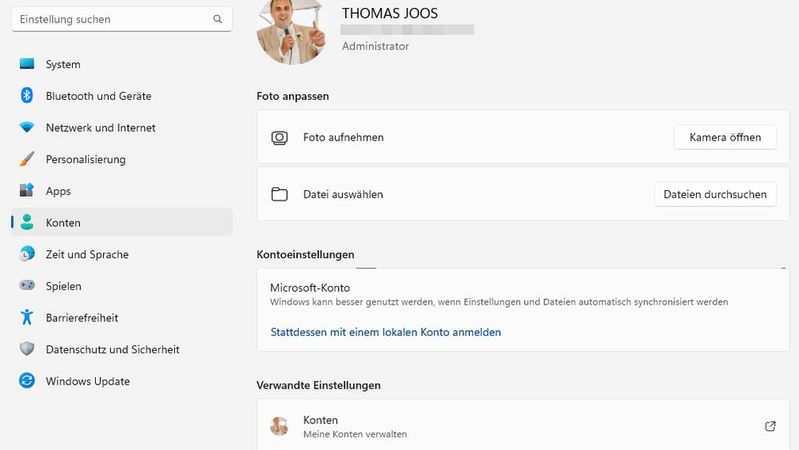Click the Foto aufnehmen label
Viewport: 799px width, 450px height.
(x=343, y=137)
